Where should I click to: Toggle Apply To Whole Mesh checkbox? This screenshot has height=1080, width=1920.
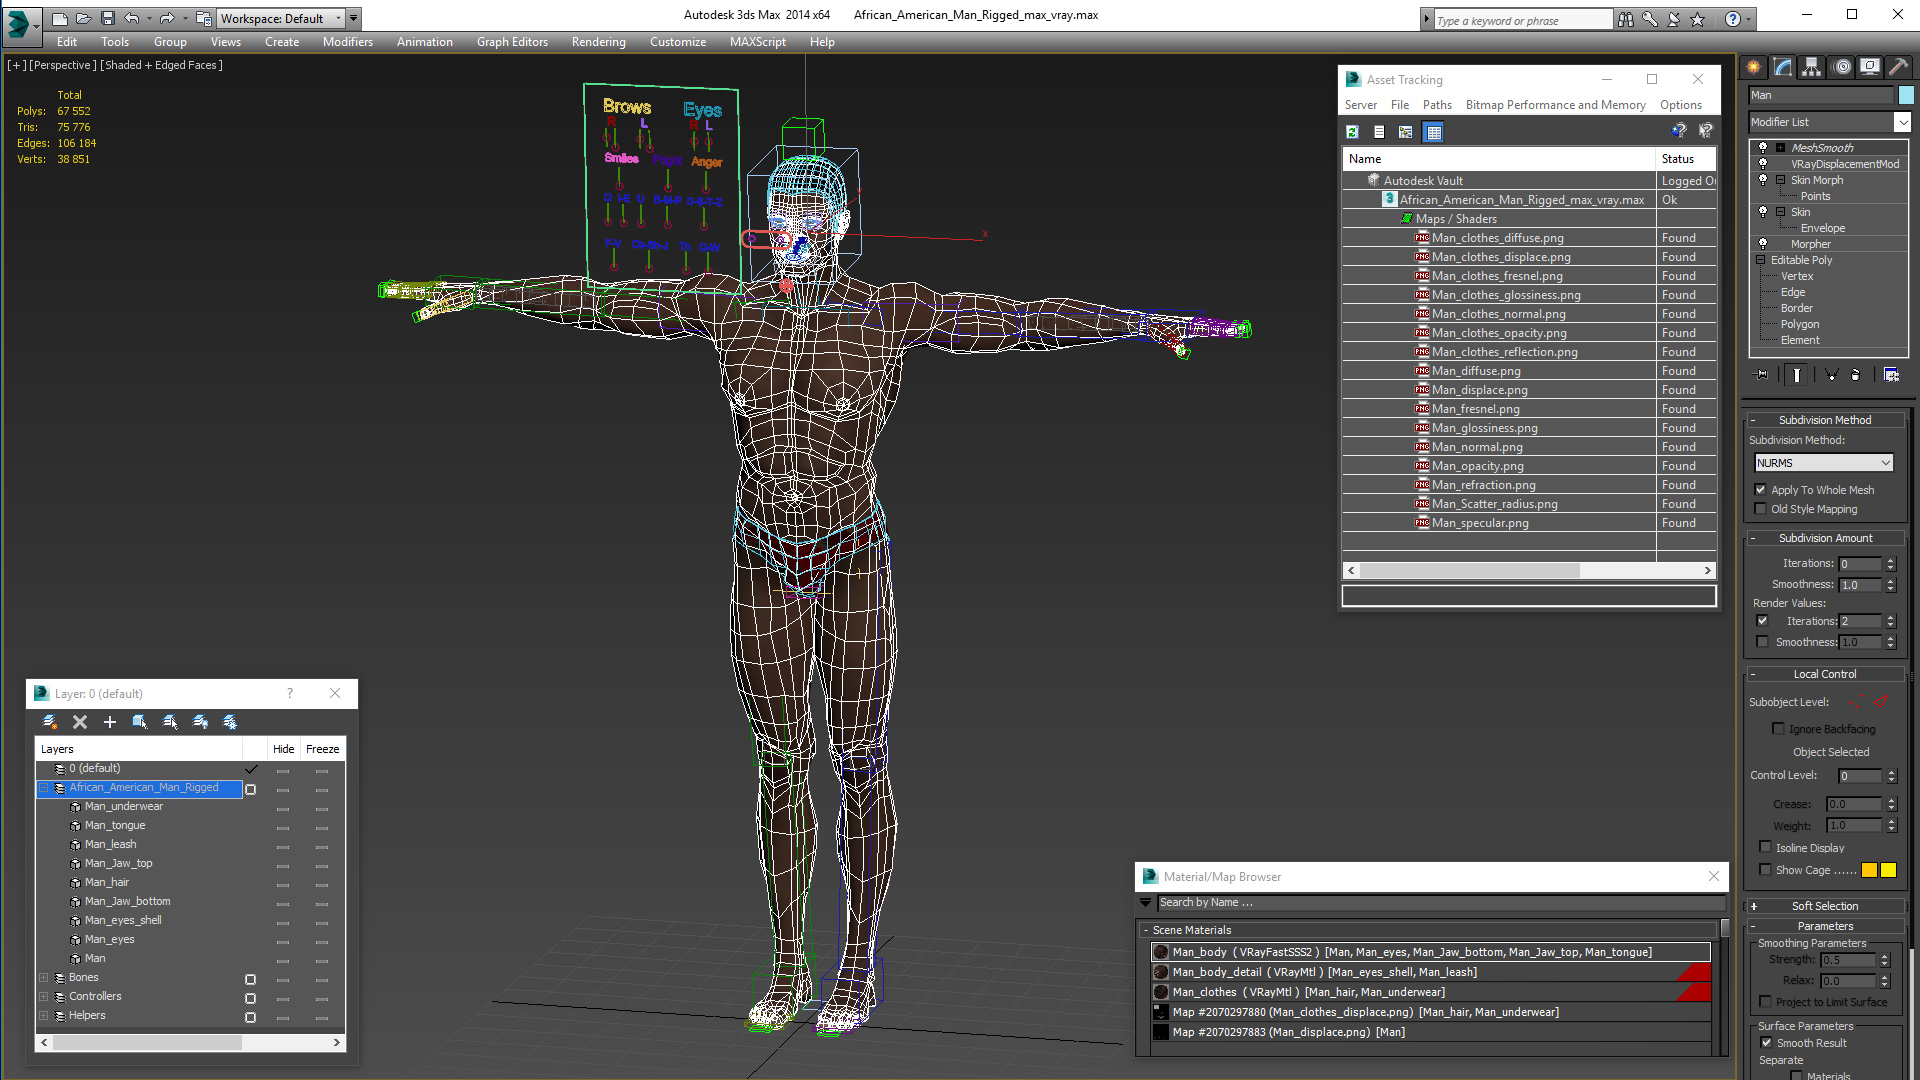1761,490
